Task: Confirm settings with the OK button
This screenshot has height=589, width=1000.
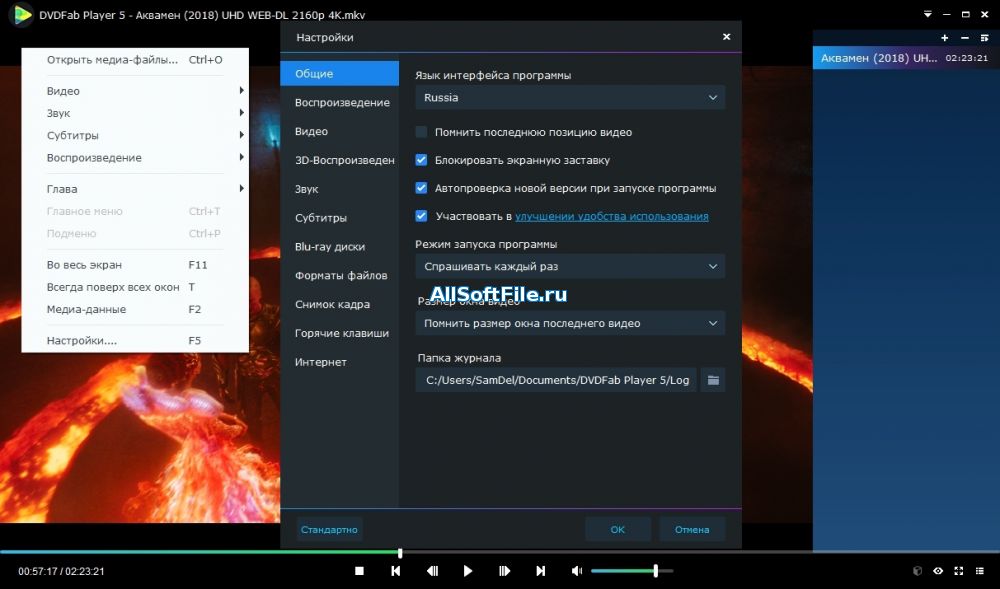Action: [617, 530]
